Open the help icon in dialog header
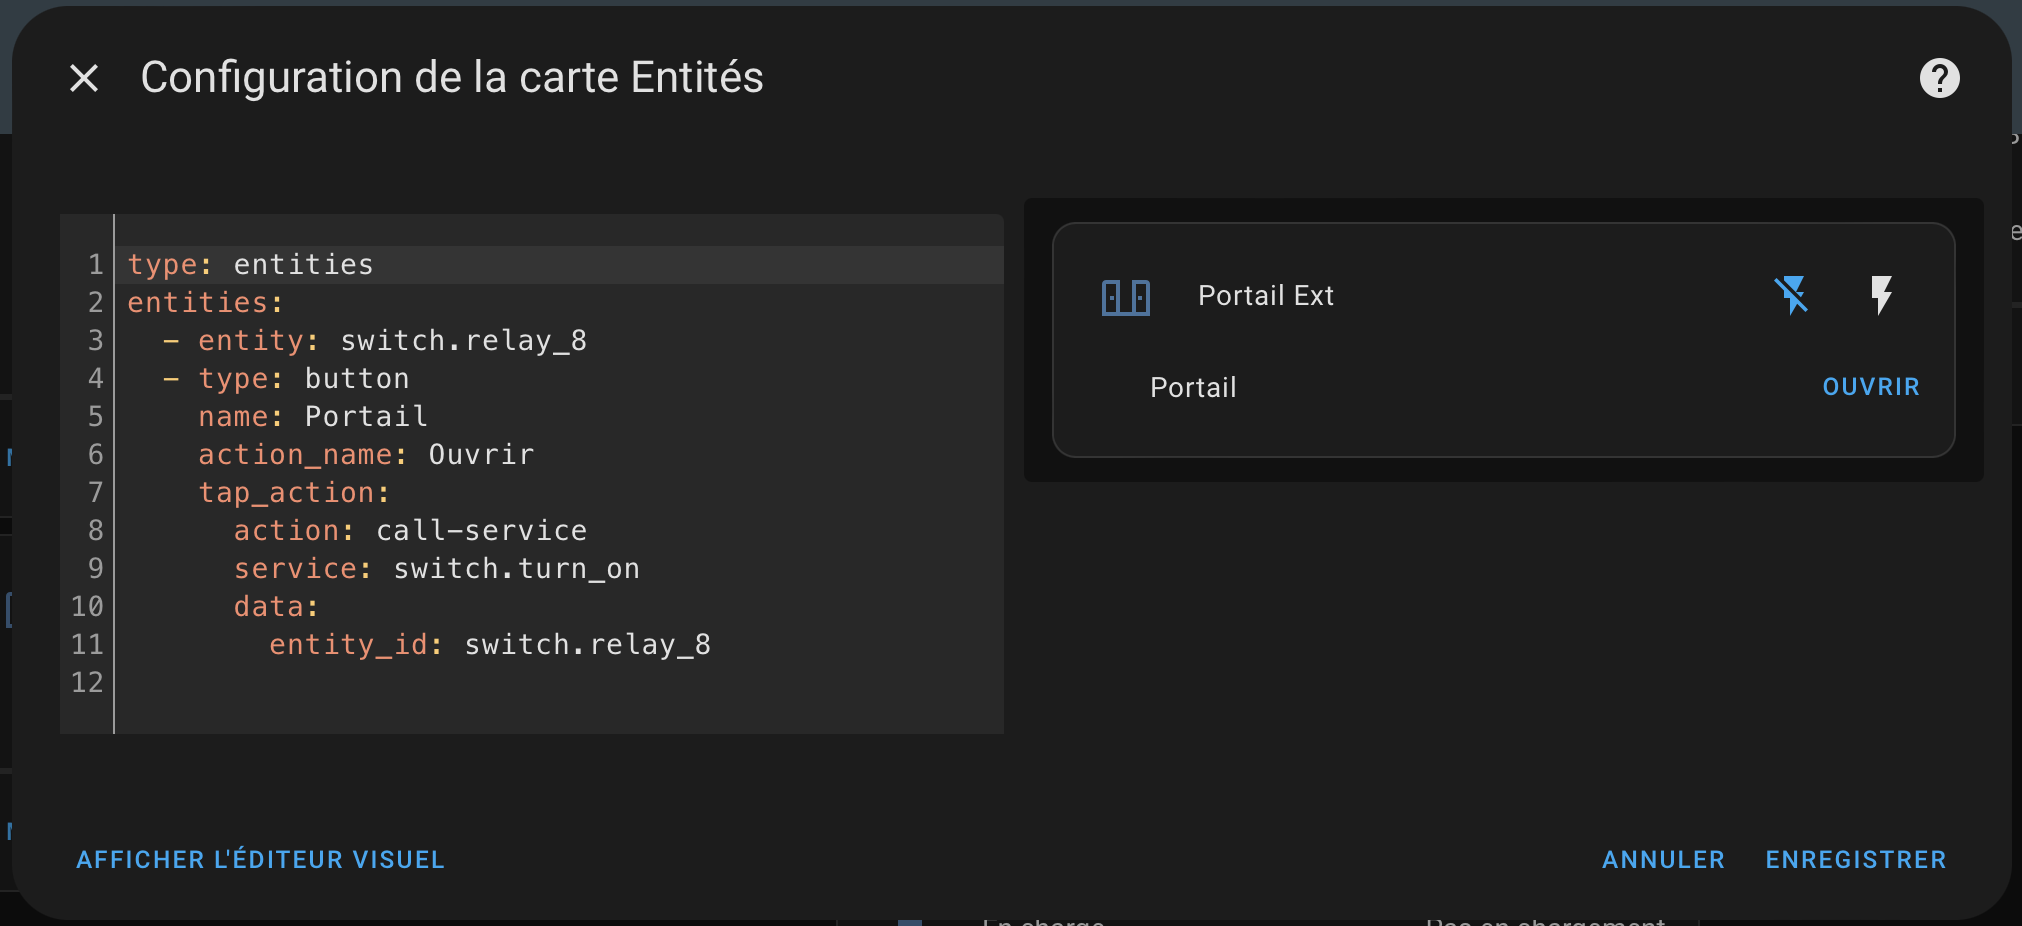Viewport: 2022px width, 926px height. pos(1939,78)
